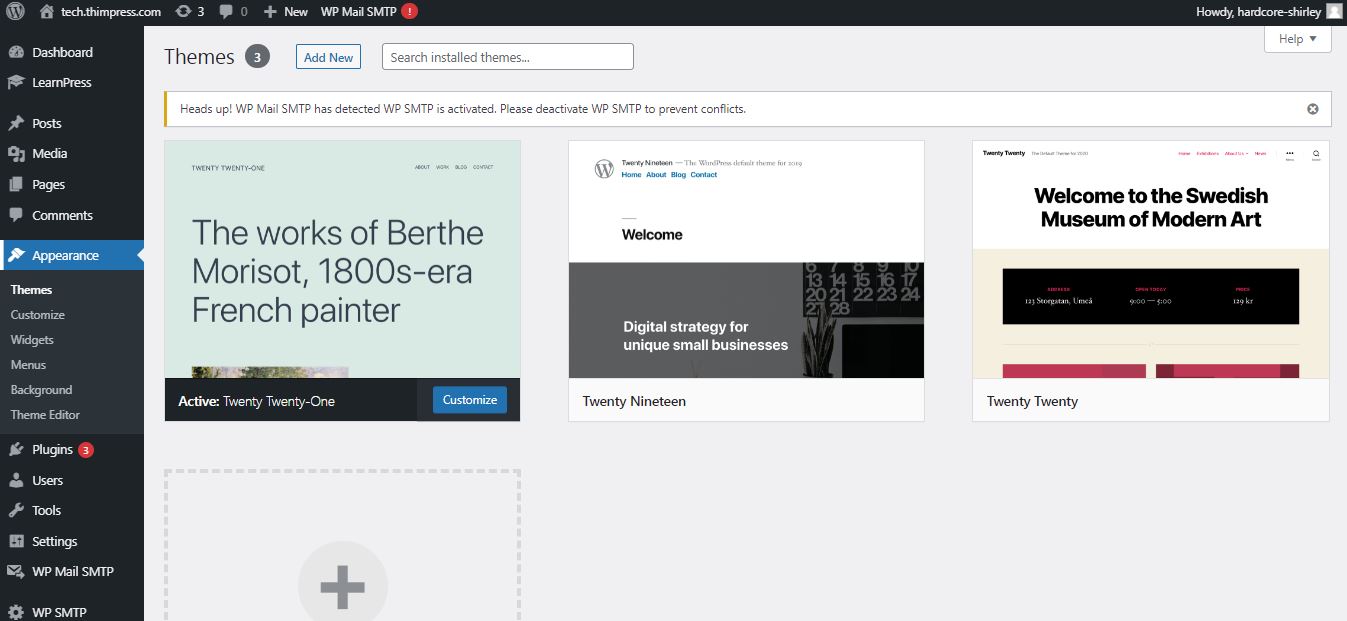Screen dimensions: 1347x621
Task: Click WP Mail SMTP in the admin bar
Action: (358, 12)
